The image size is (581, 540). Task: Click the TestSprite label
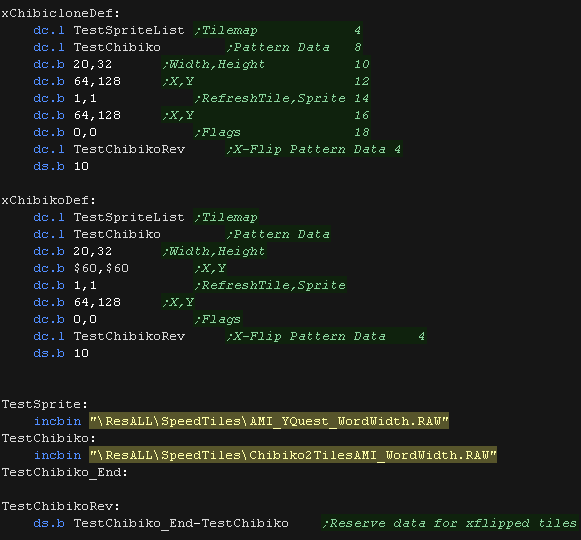click(45, 404)
